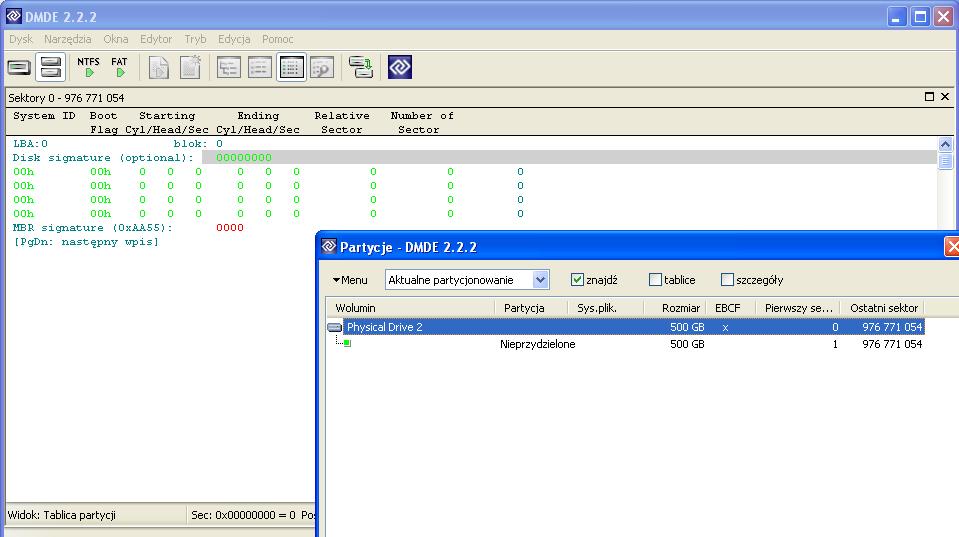Click the Sektory 0 - 976 771 054 panel title
959x537 pixels.
(x=66, y=98)
